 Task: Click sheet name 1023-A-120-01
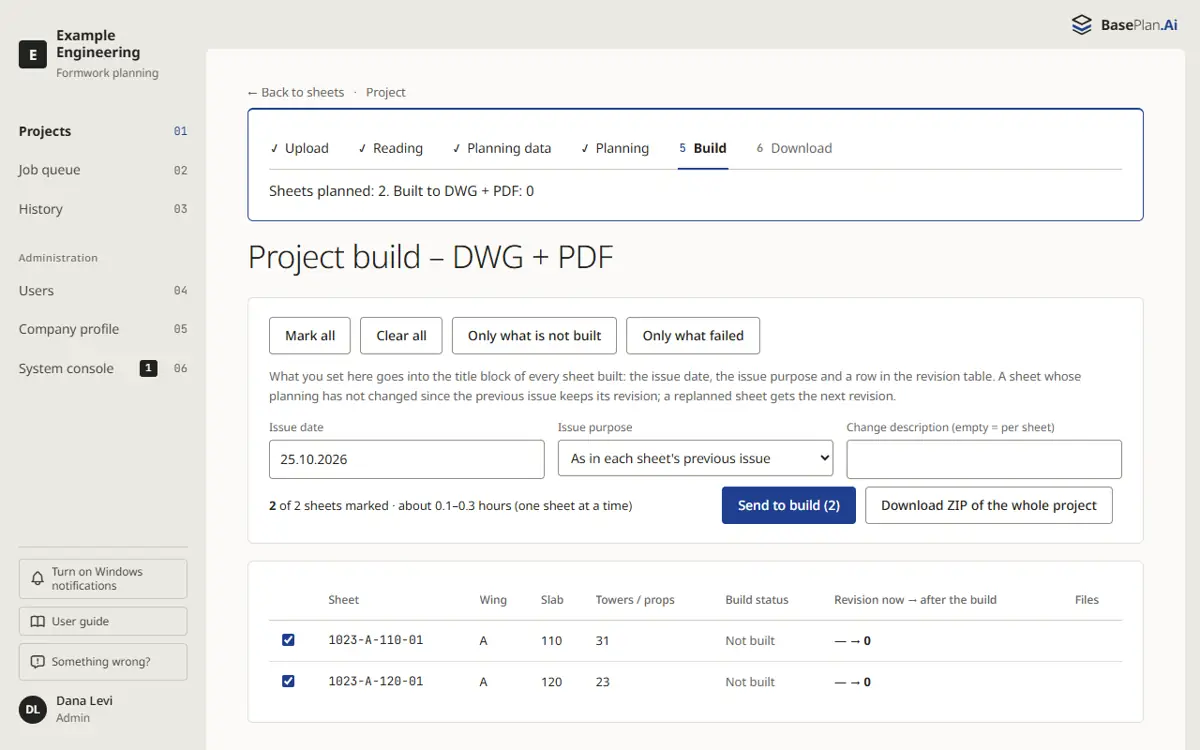[376, 681]
